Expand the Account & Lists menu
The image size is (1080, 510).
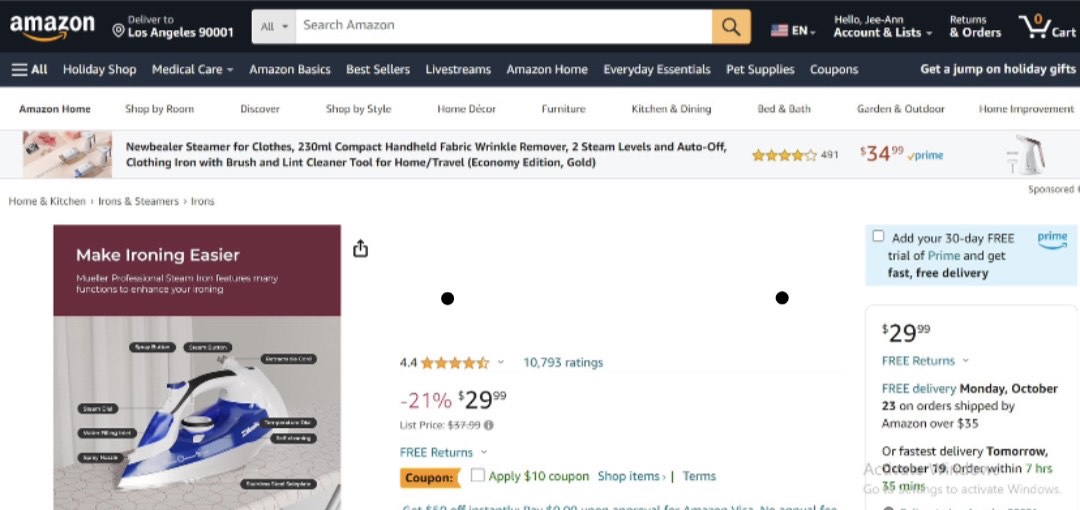882,32
